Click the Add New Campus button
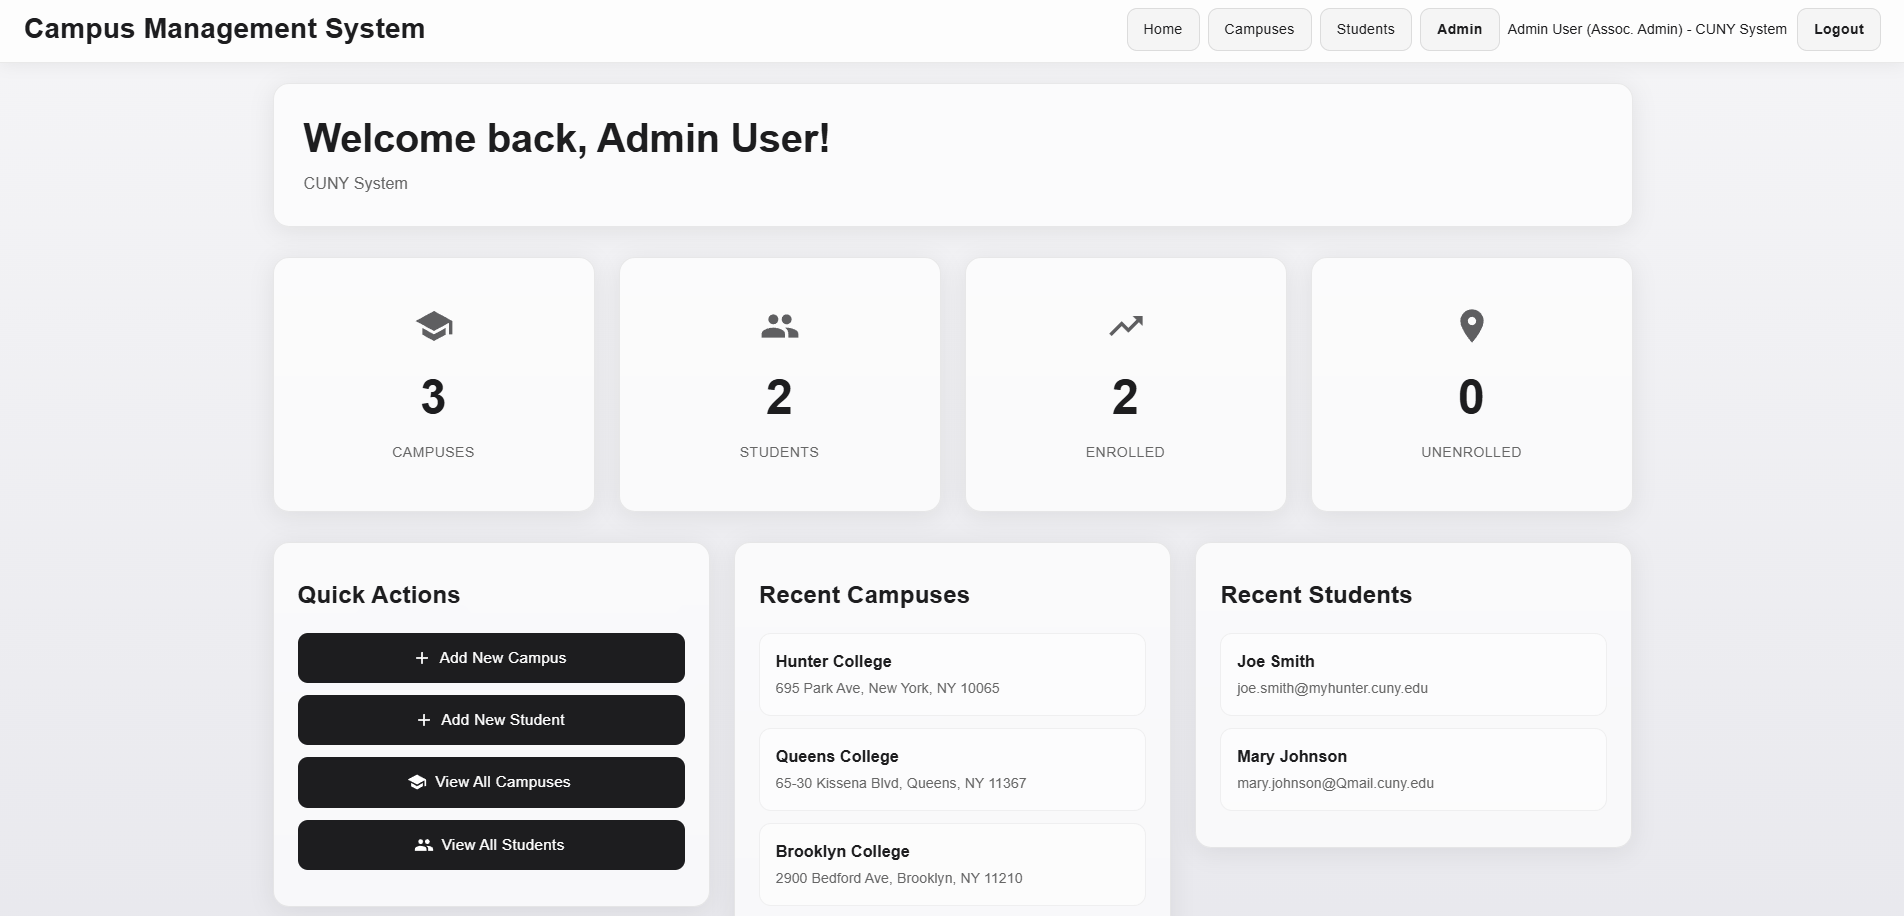 tap(490, 657)
